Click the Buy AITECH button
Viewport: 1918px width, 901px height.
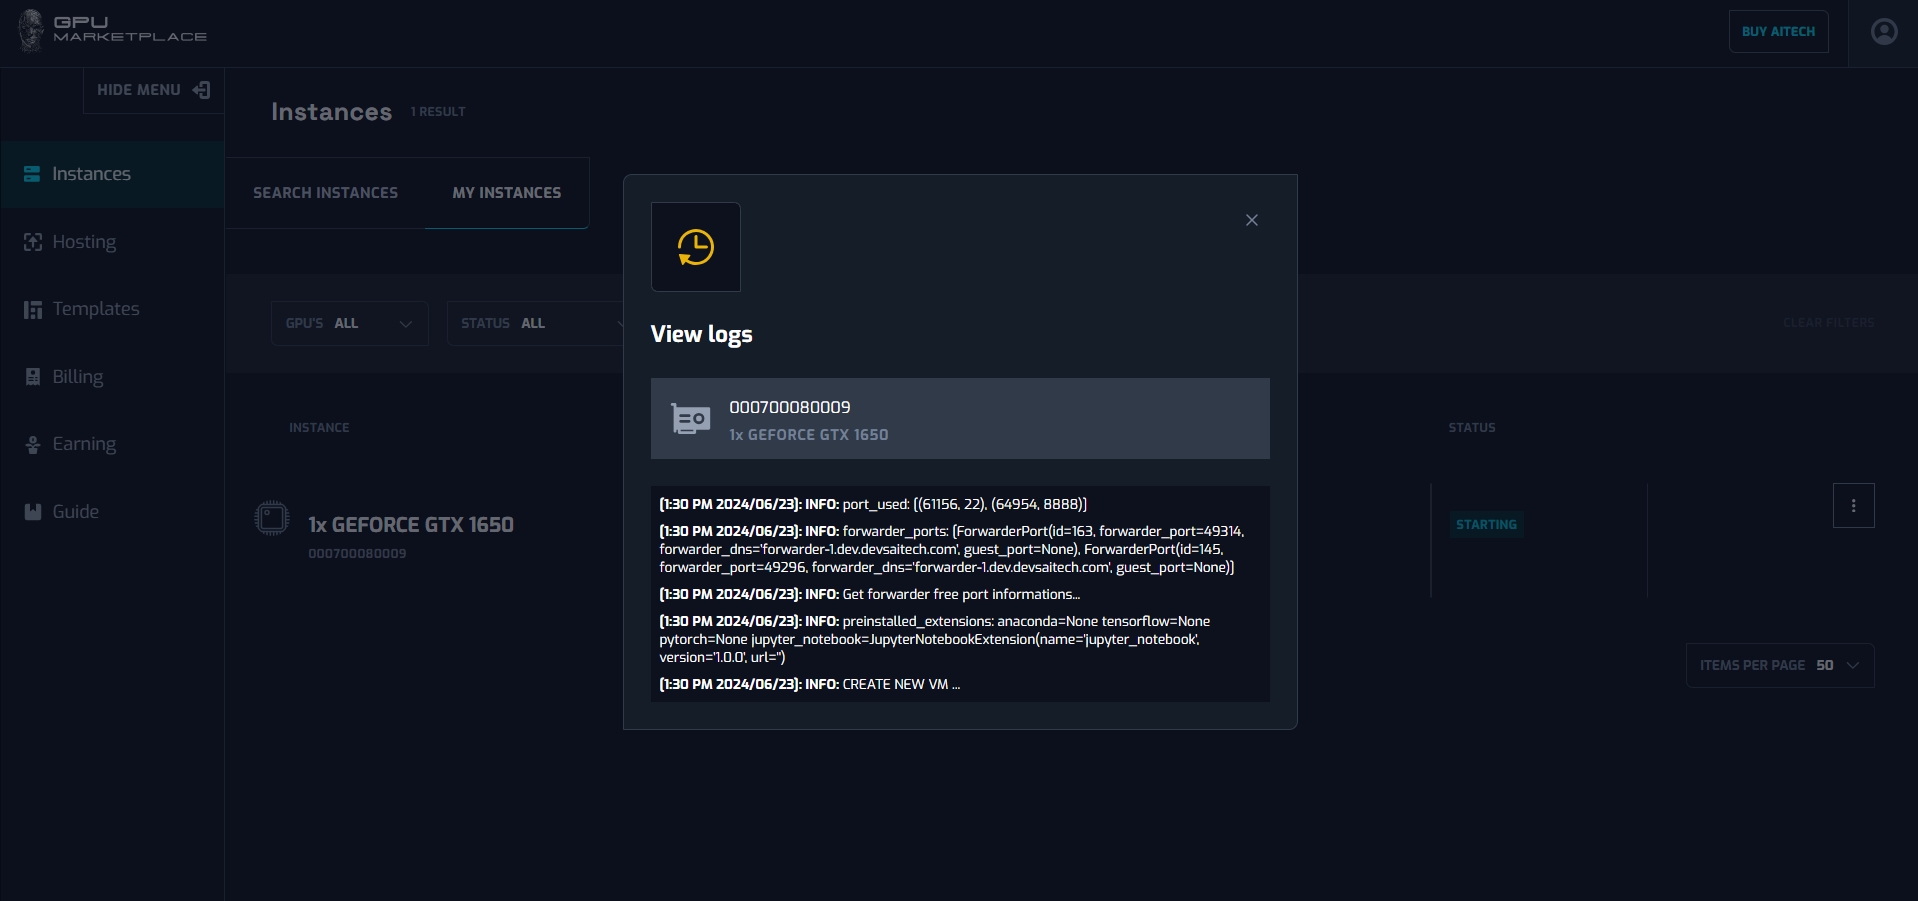(x=1778, y=32)
